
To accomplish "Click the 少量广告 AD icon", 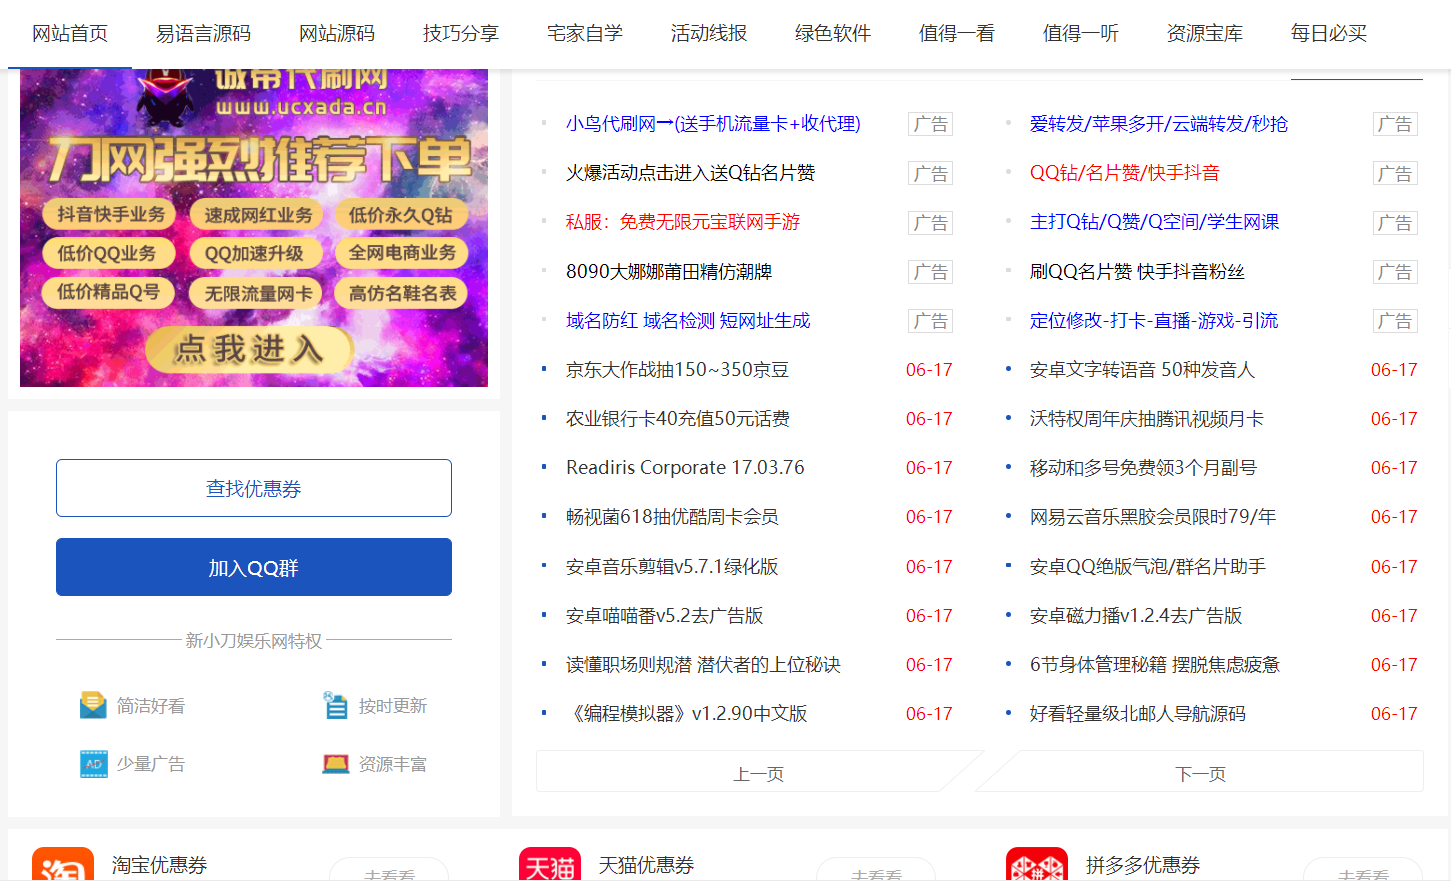I will [93, 763].
